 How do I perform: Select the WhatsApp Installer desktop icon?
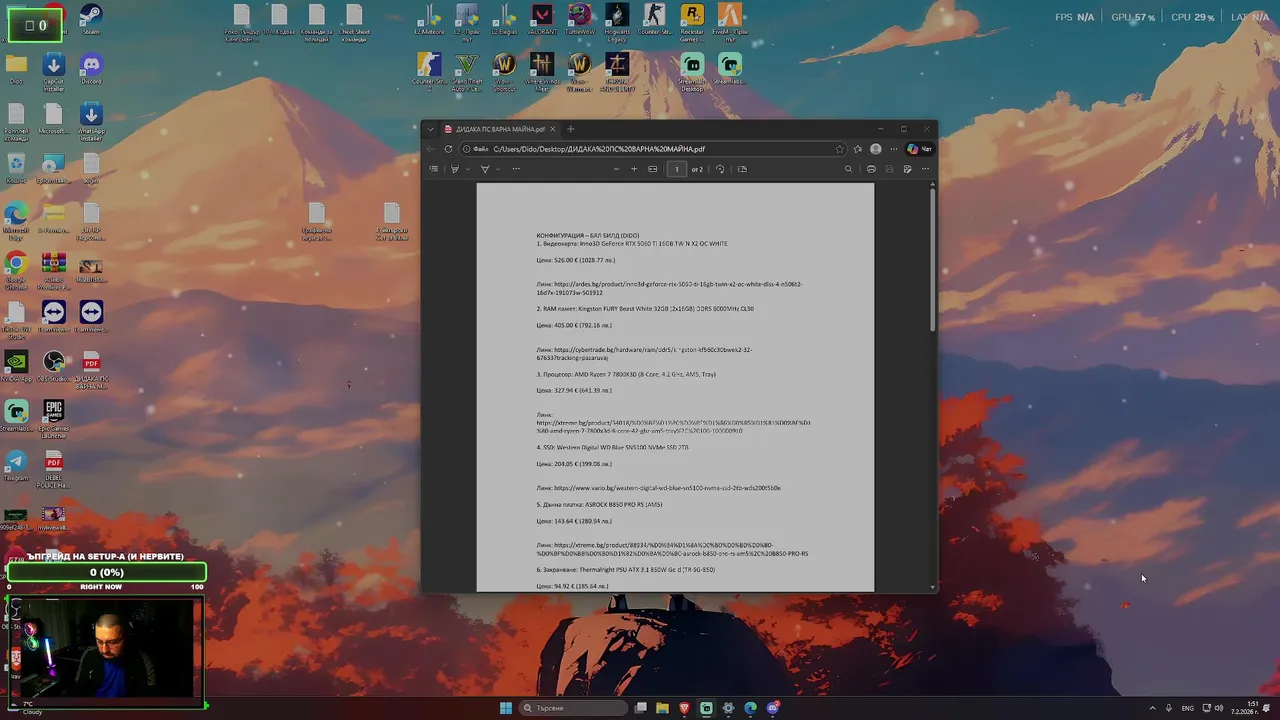click(91, 122)
